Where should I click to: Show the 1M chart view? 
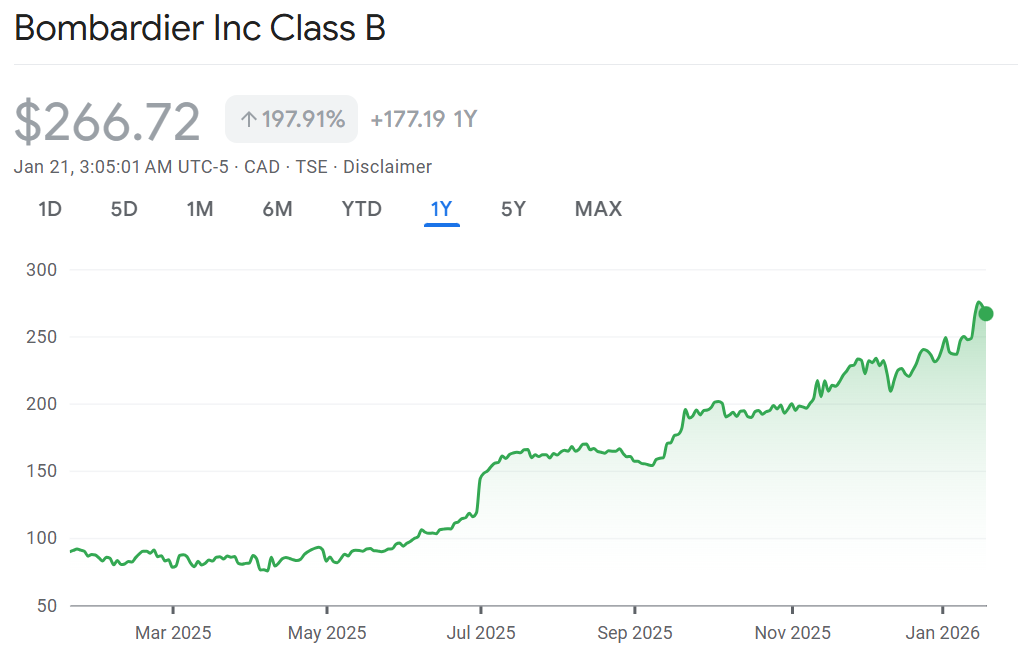[x=200, y=209]
